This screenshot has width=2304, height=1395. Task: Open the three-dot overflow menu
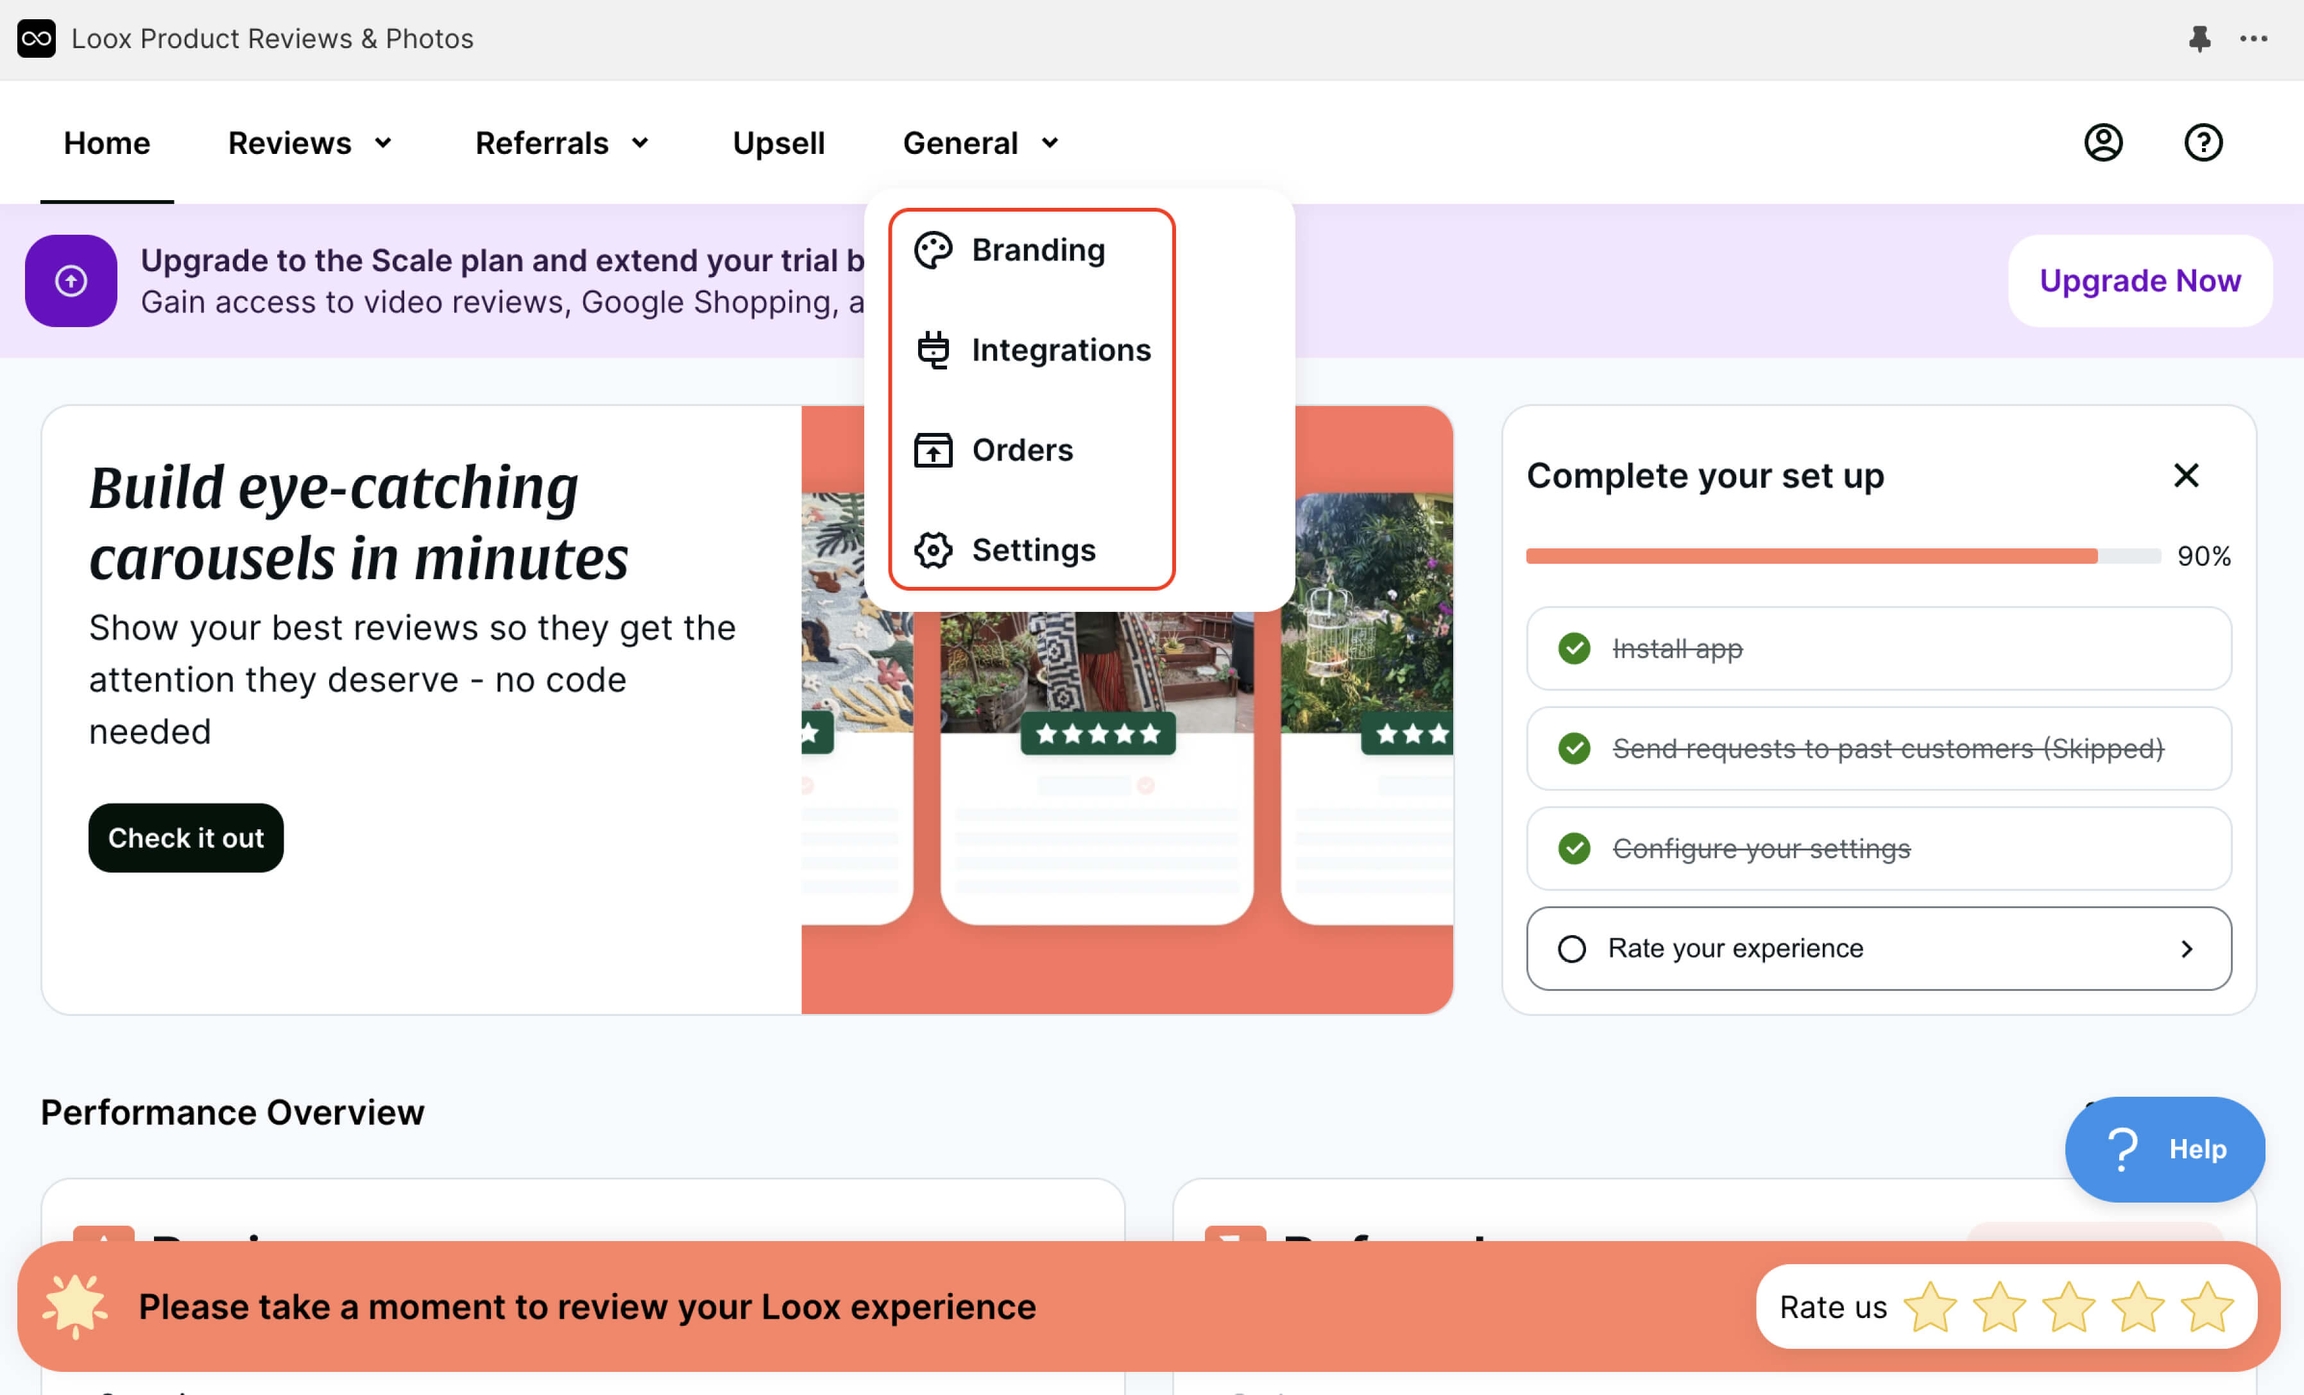(2254, 38)
